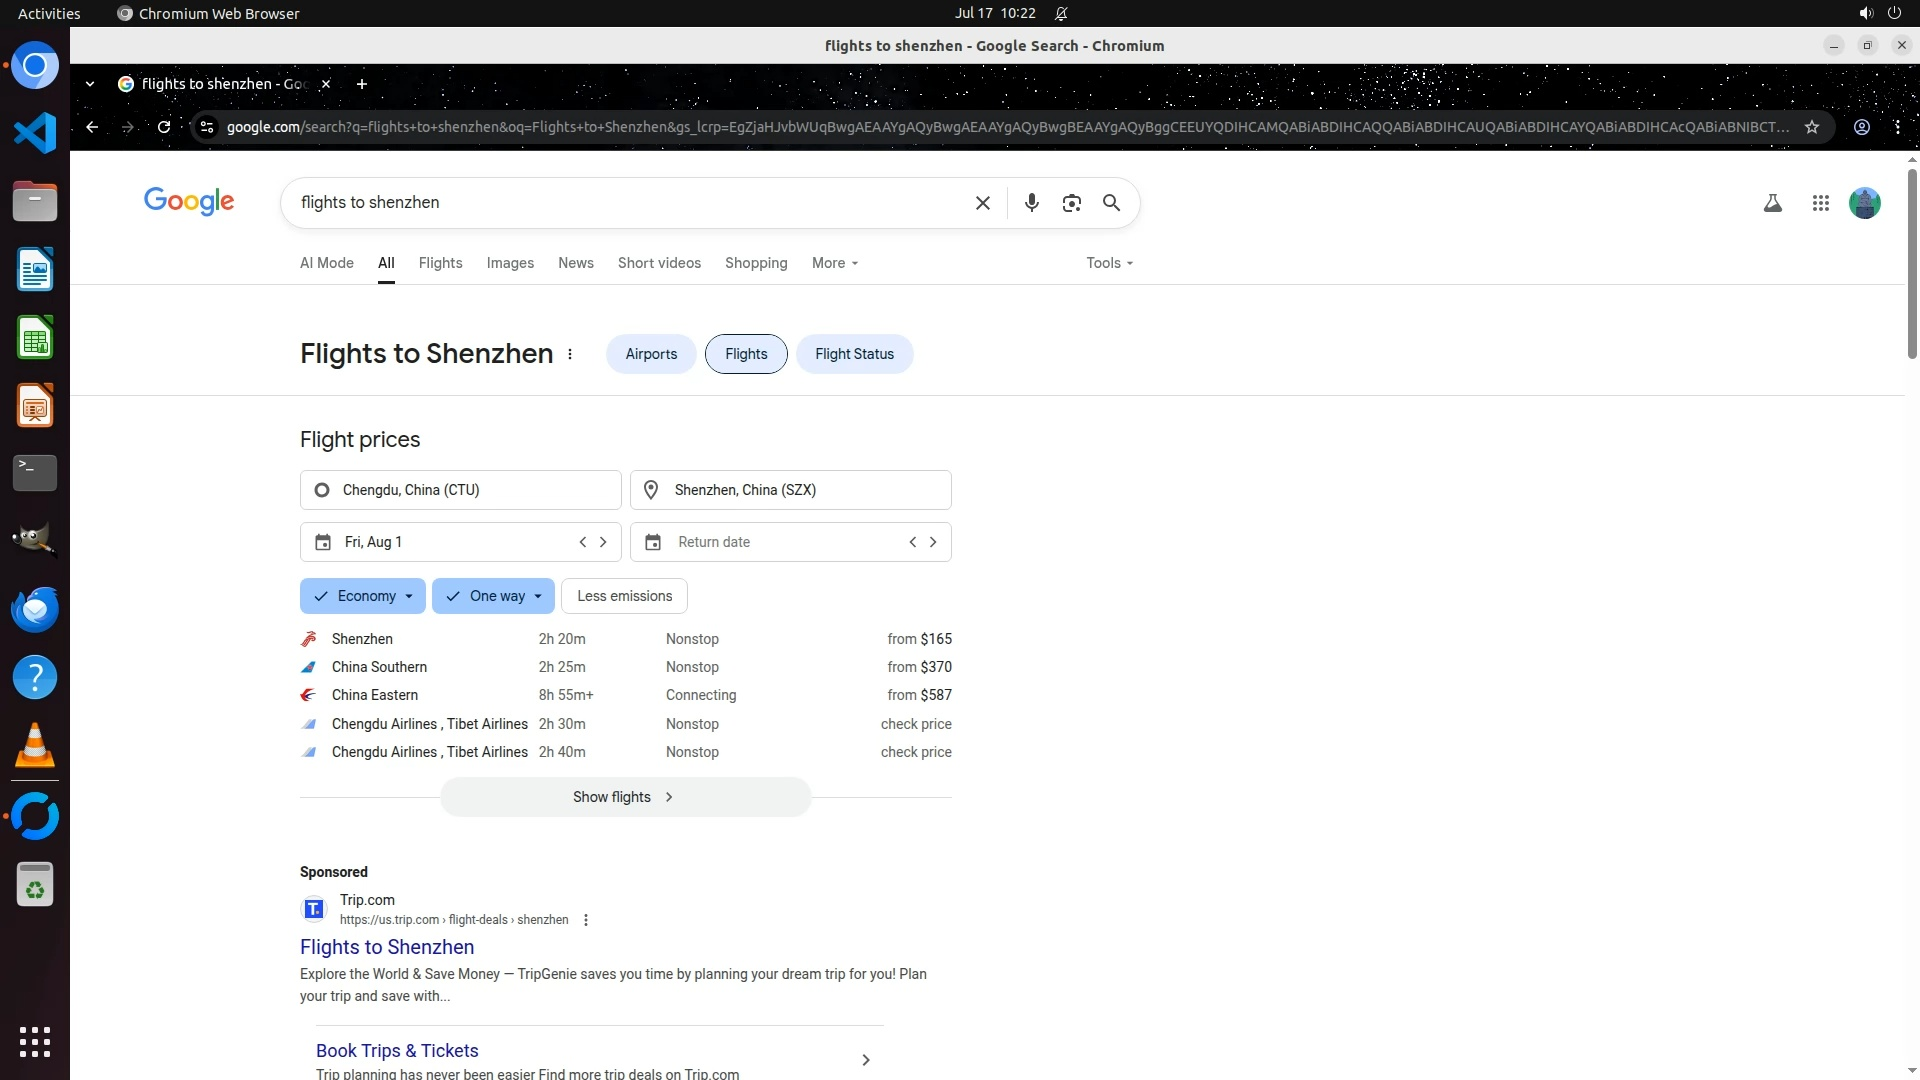This screenshot has width=1920, height=1080.
Task: Click the Show flights button
Action: coord(625,797)
